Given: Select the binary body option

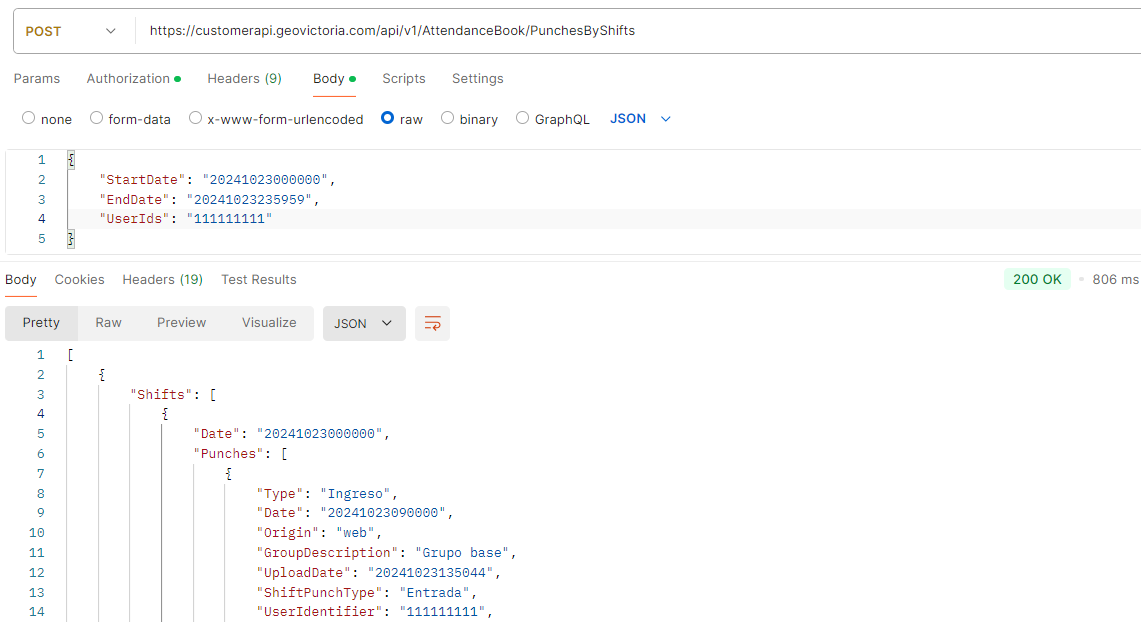Looking at the screenshot, I should tap(448, 118).
